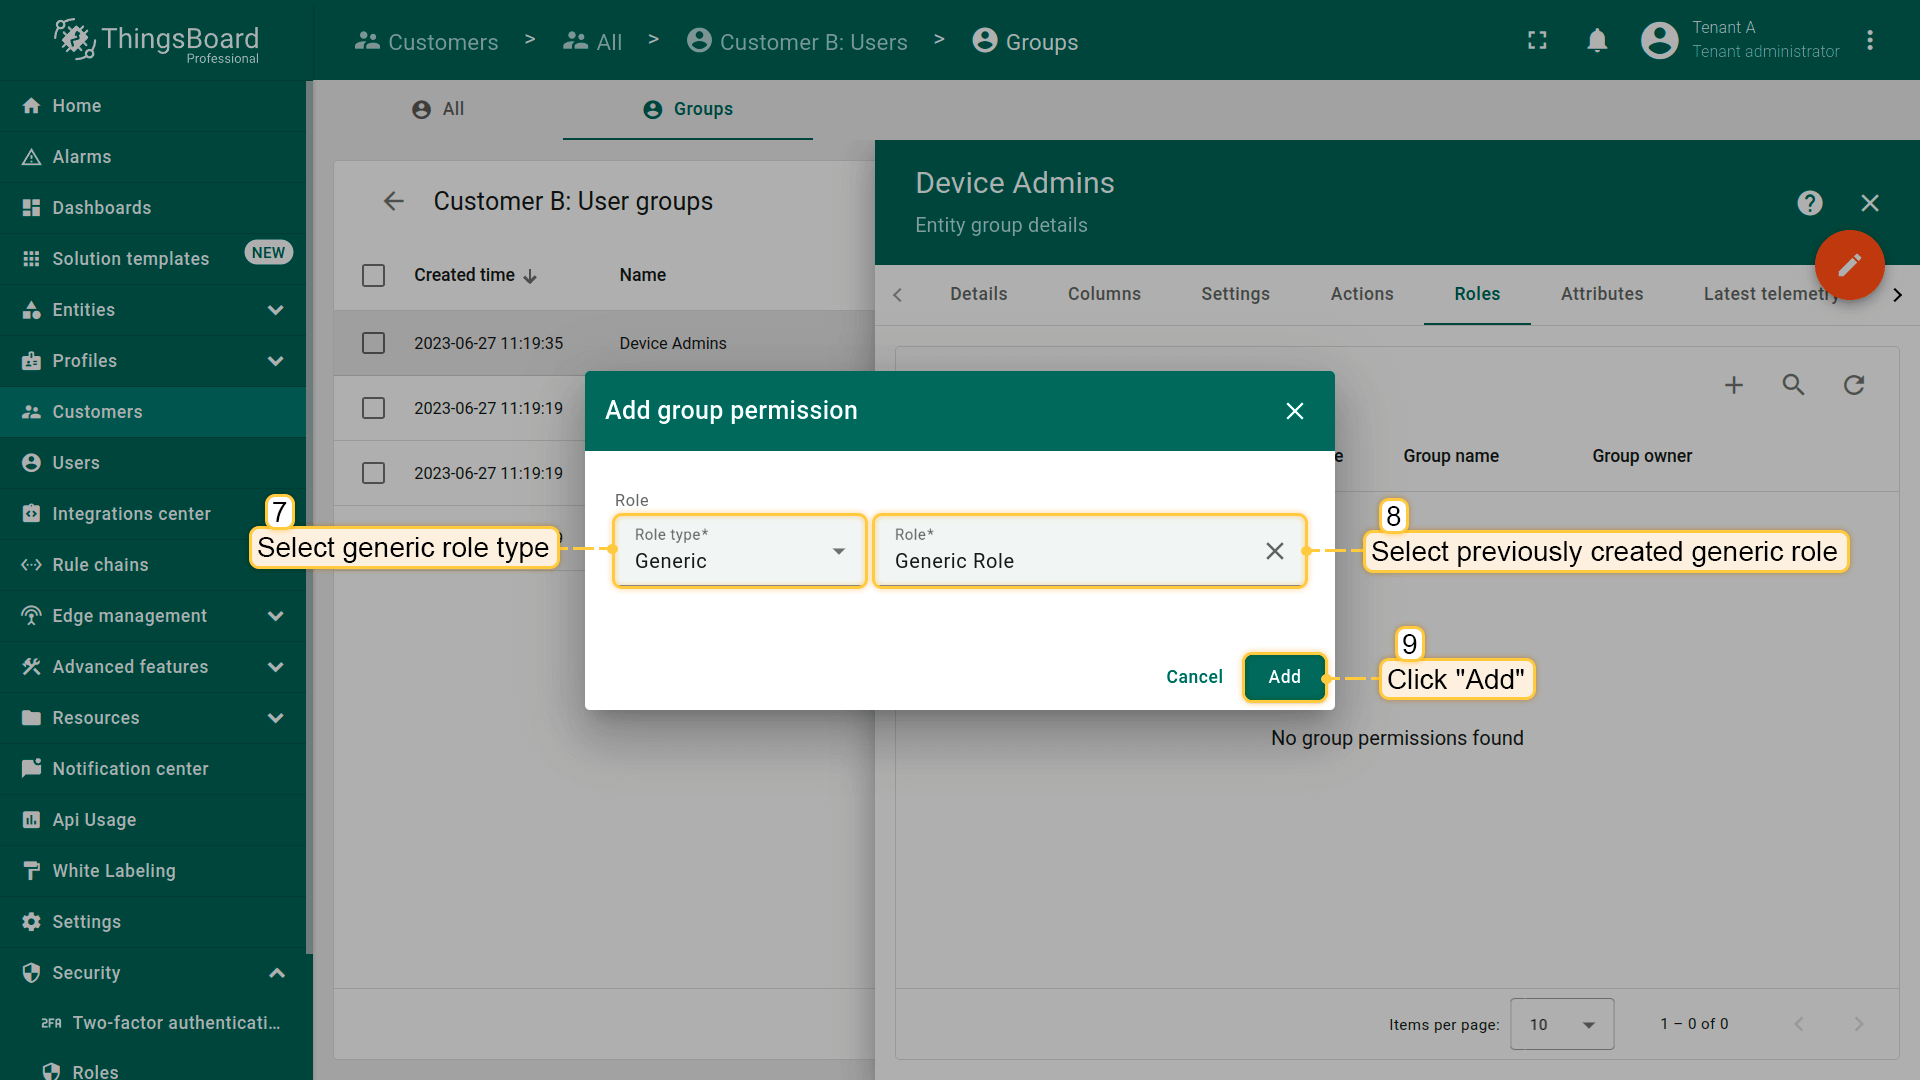Click Cancel in the permission dialog
This screenshot has height=1080, width=1920.
1194,677
